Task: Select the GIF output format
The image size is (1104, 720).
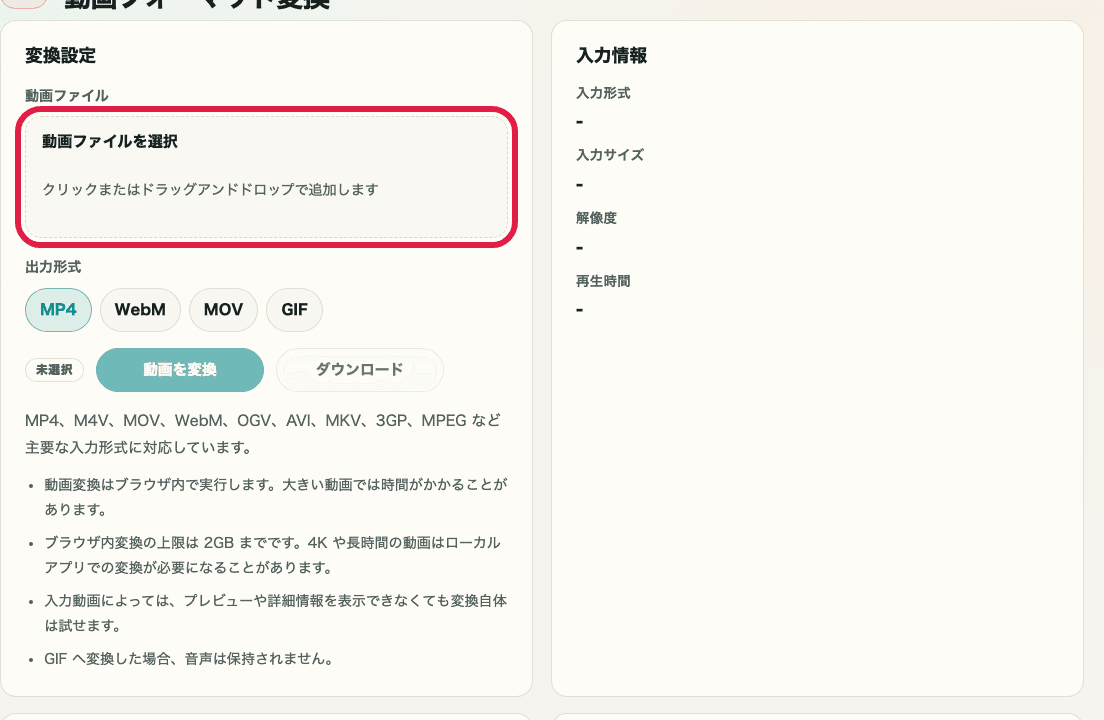Action: coord(294,310)
